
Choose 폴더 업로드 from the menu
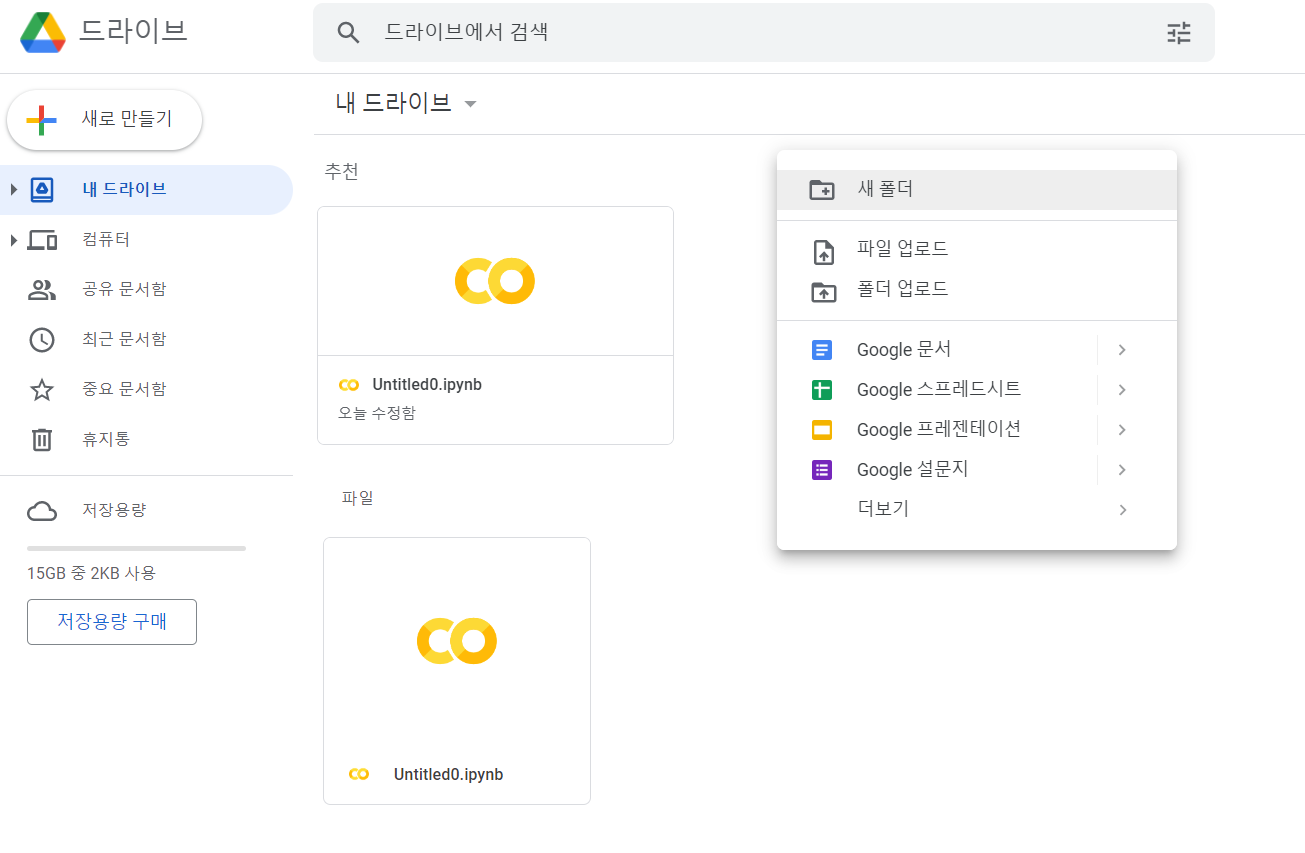click(977, 290)
